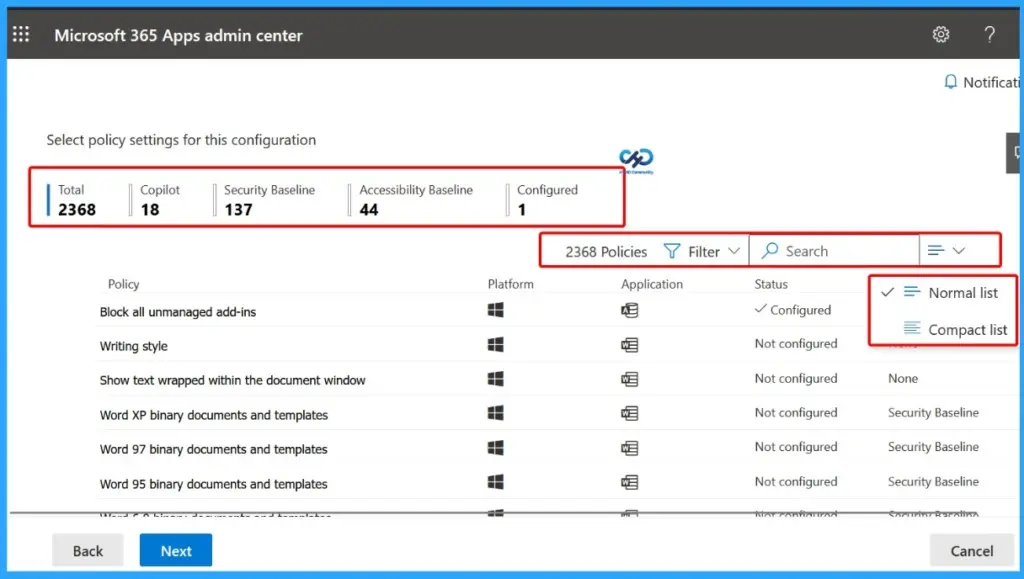Sort by Platform column header
The image size is (1024, 579).
[511, 284]
